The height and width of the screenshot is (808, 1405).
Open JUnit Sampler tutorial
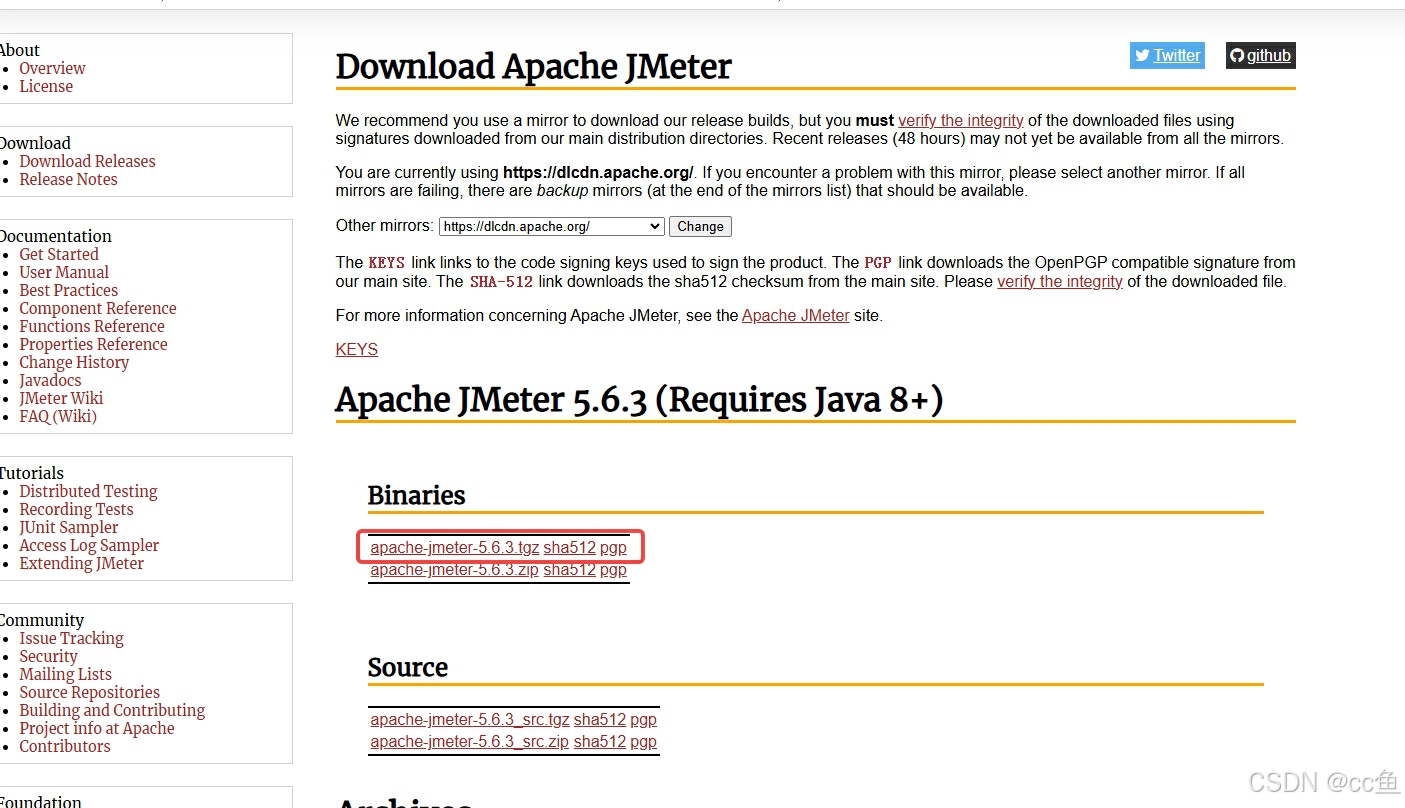click(x=69, y=528)
